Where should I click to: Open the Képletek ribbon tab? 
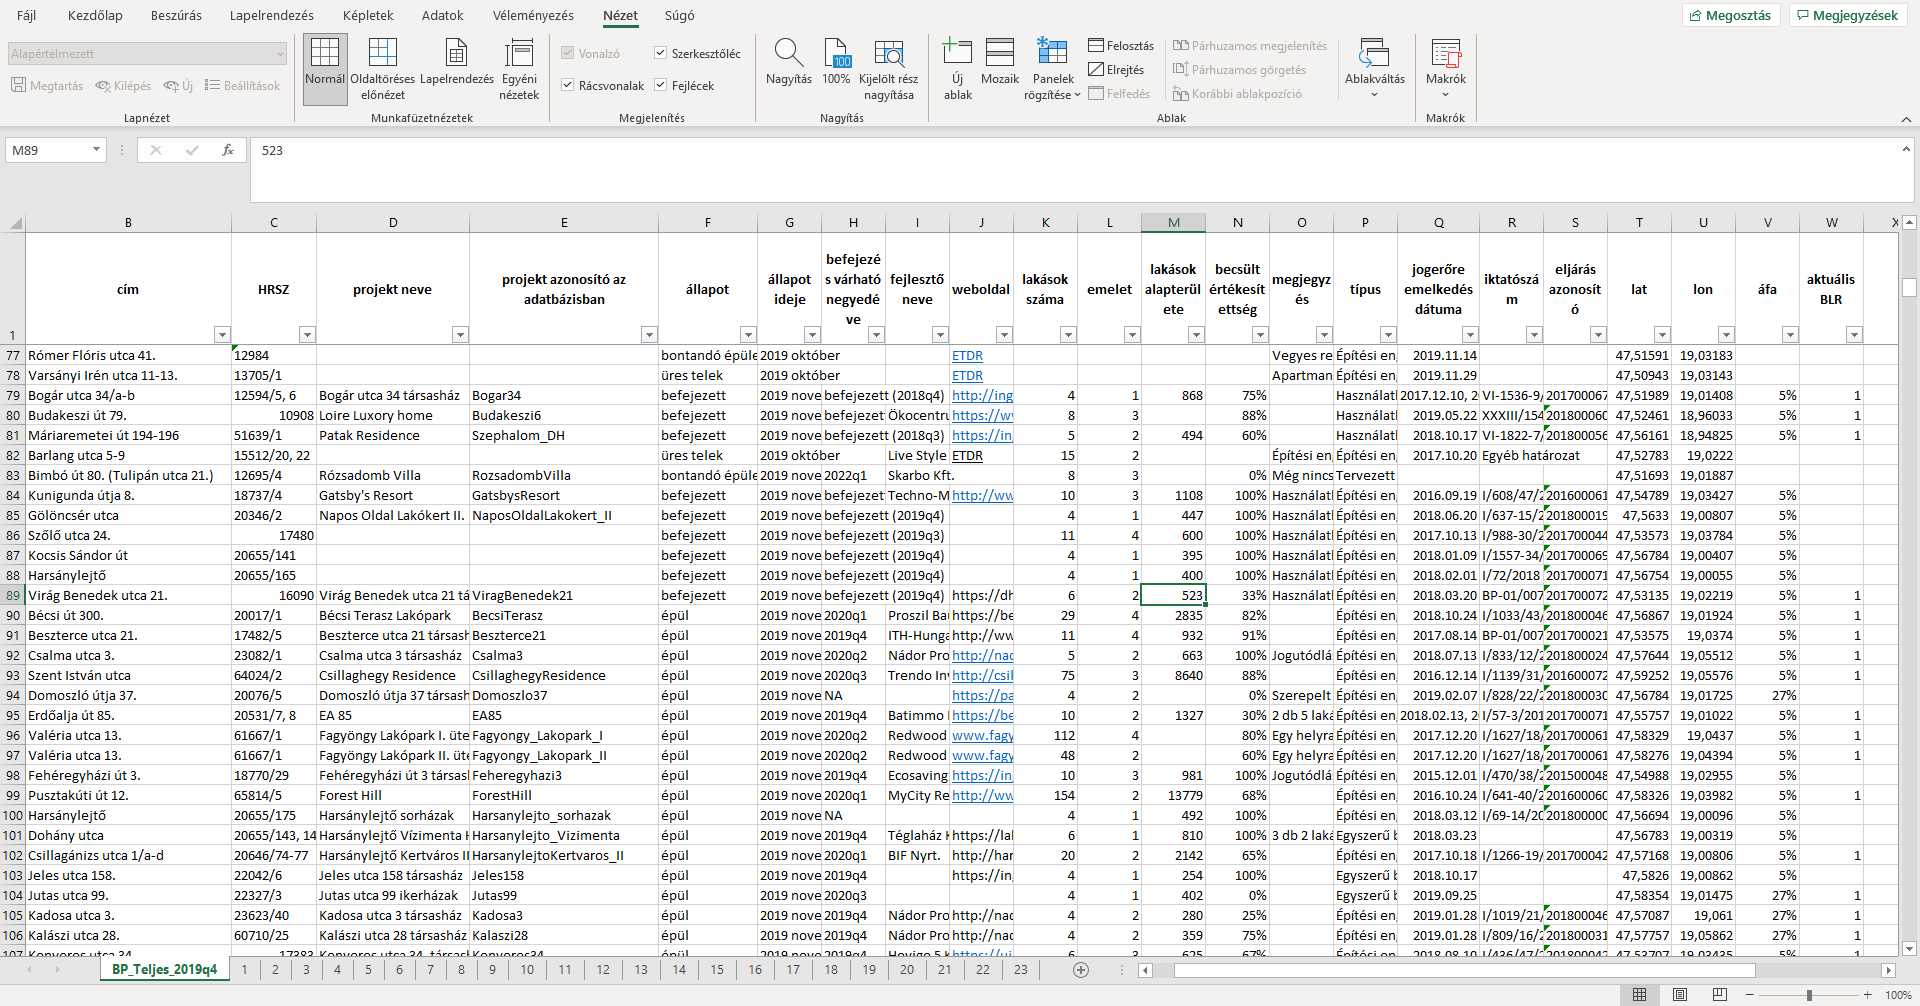point(367,15)
